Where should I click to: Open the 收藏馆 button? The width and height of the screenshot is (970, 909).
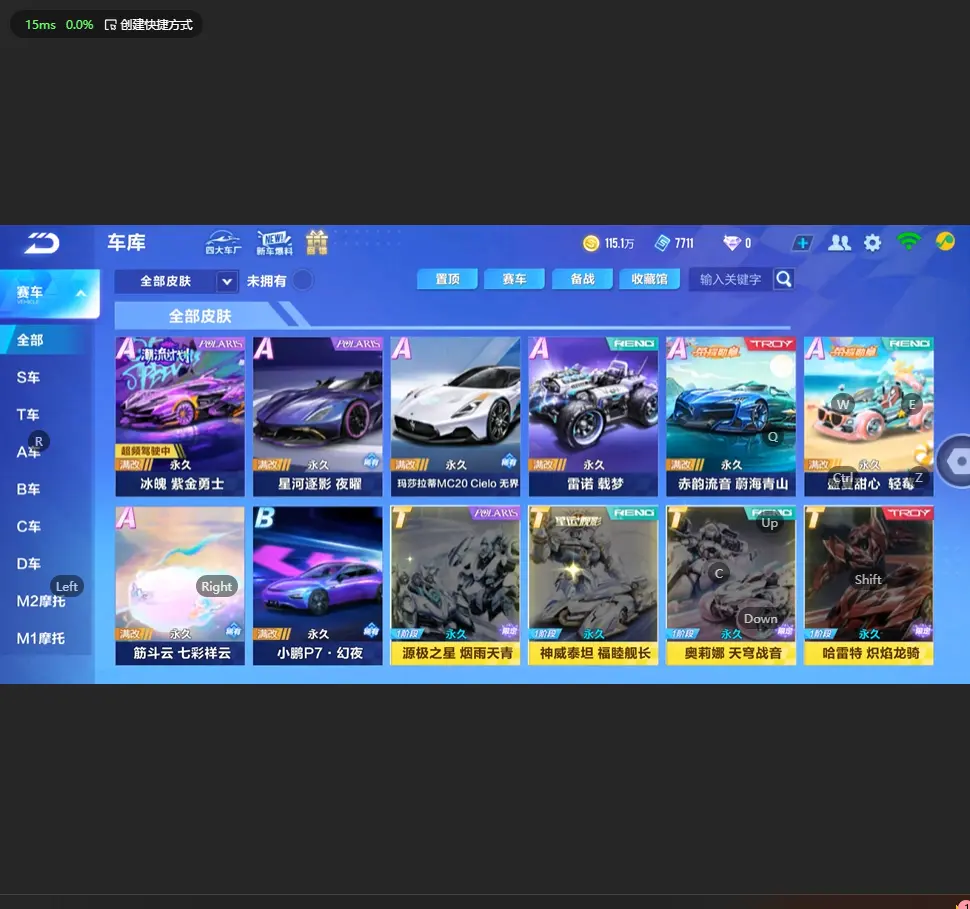pos(650,279)
